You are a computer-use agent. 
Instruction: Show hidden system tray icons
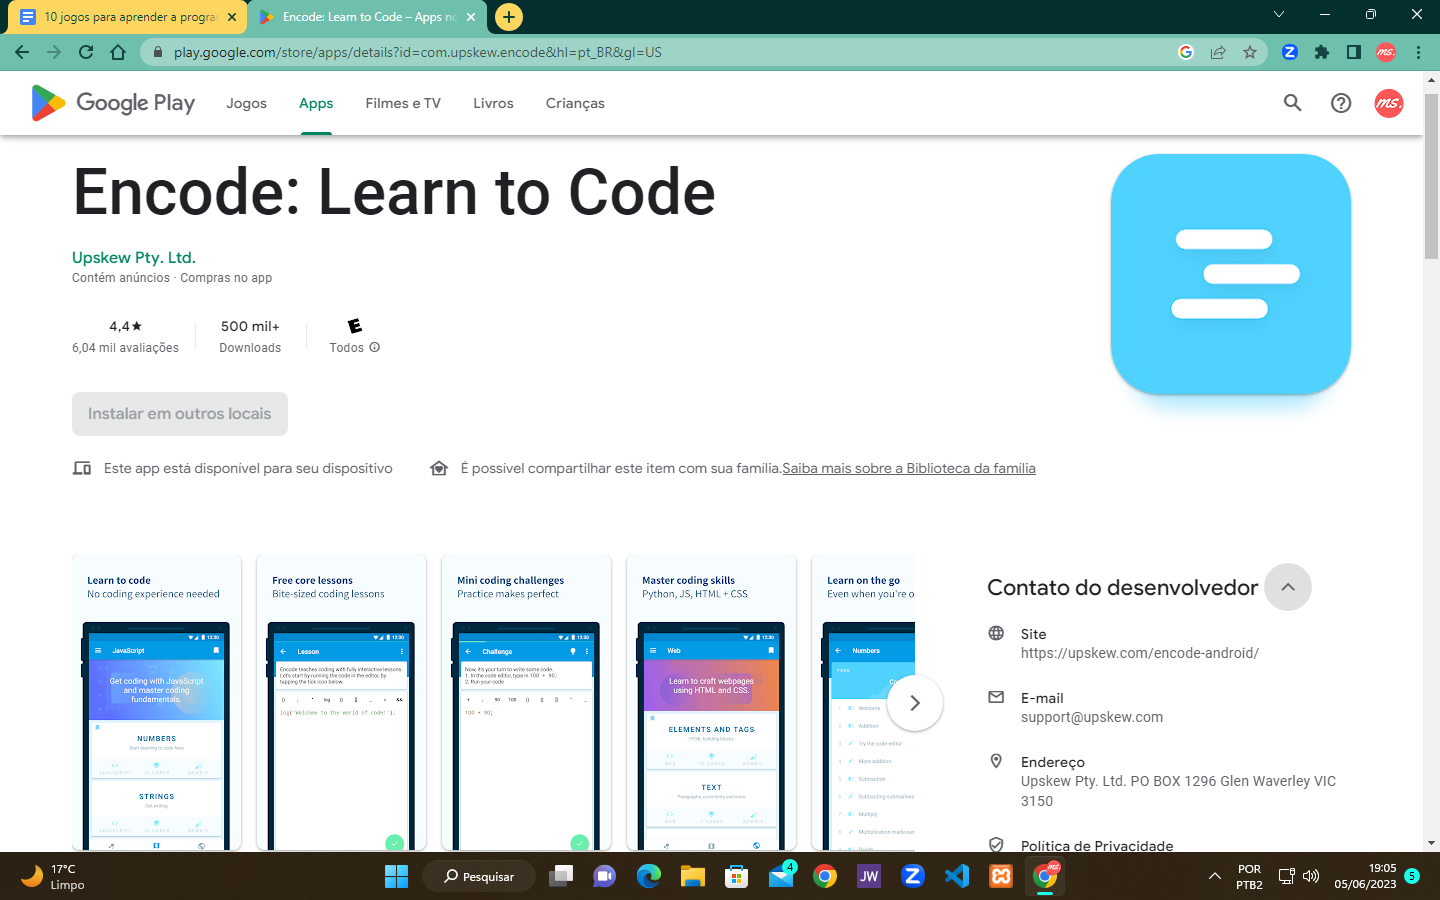(x=1215, y=877)
